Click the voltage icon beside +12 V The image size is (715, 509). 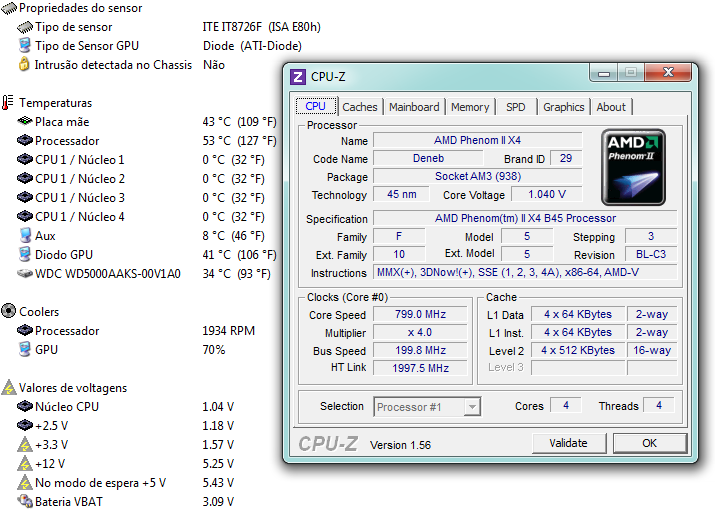pyautogui.click(x=25, y=464)
